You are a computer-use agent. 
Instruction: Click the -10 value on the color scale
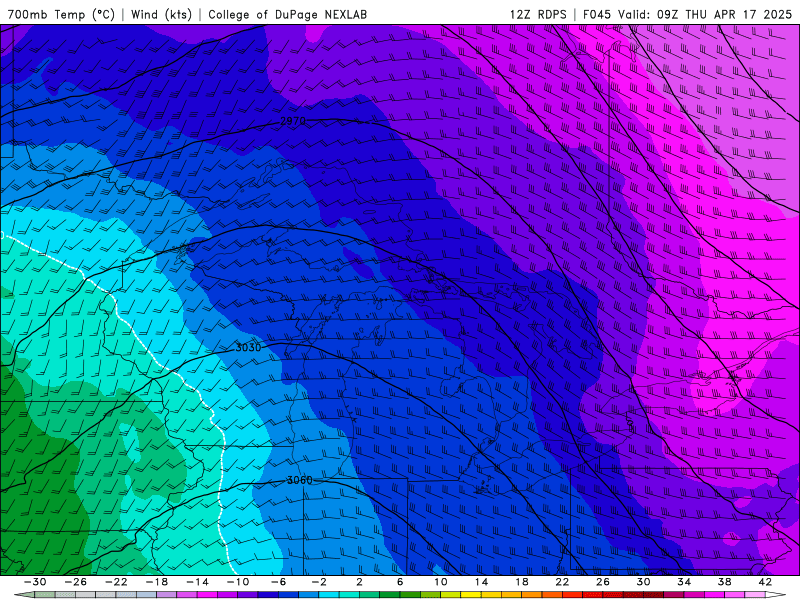(238, 582)
